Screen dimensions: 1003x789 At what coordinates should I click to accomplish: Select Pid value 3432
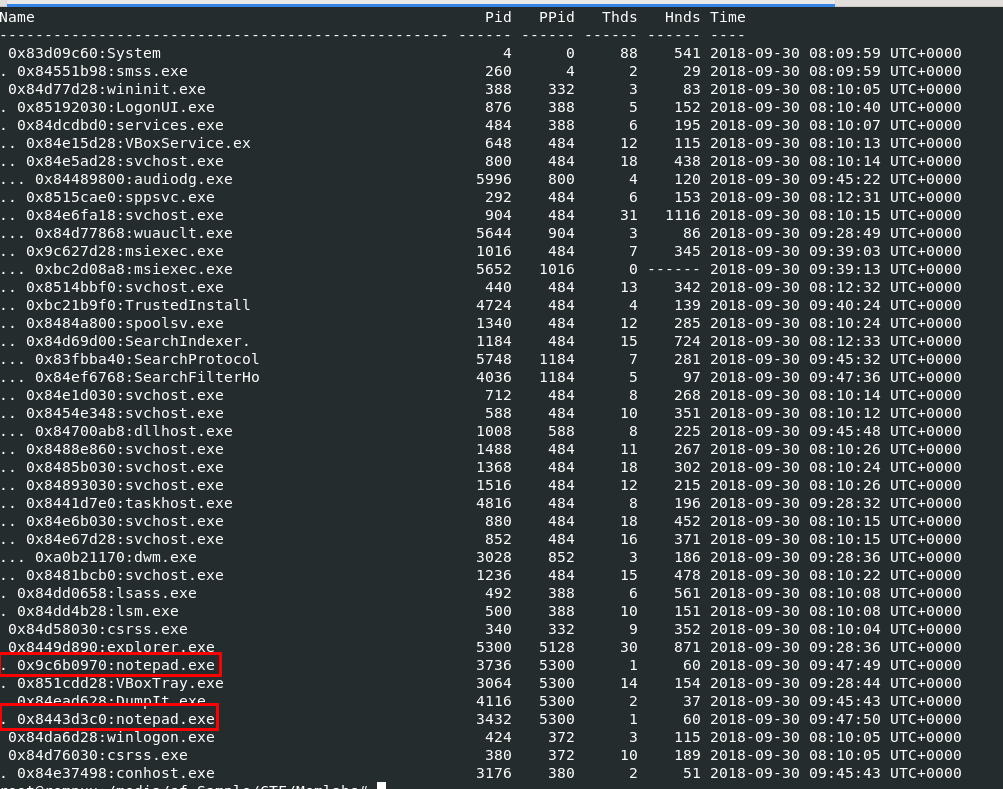click(x=494, y=719)
